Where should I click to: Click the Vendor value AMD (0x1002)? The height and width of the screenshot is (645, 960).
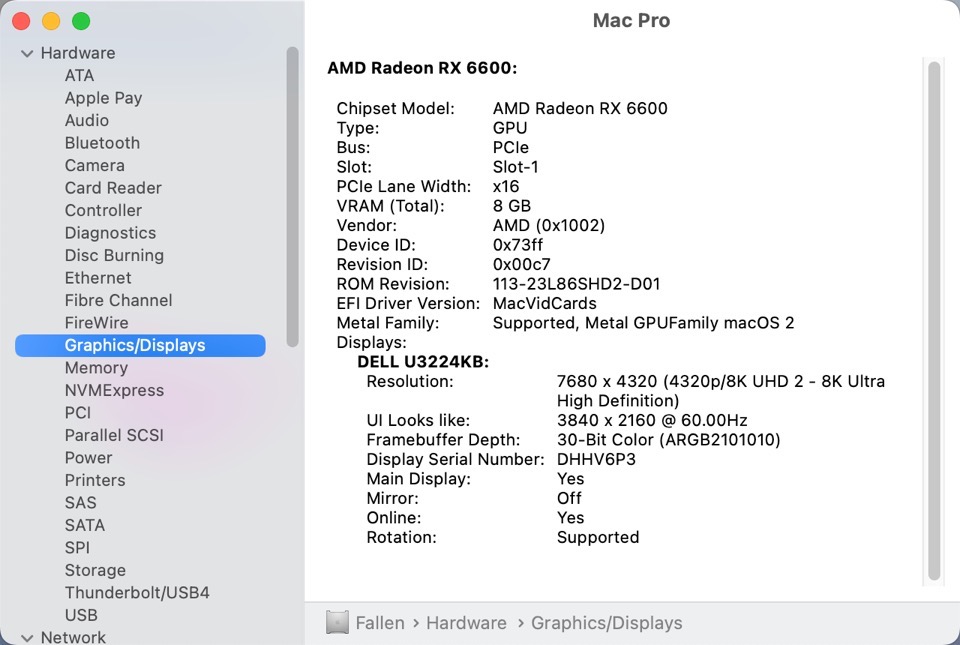click(x=549, y=225)
